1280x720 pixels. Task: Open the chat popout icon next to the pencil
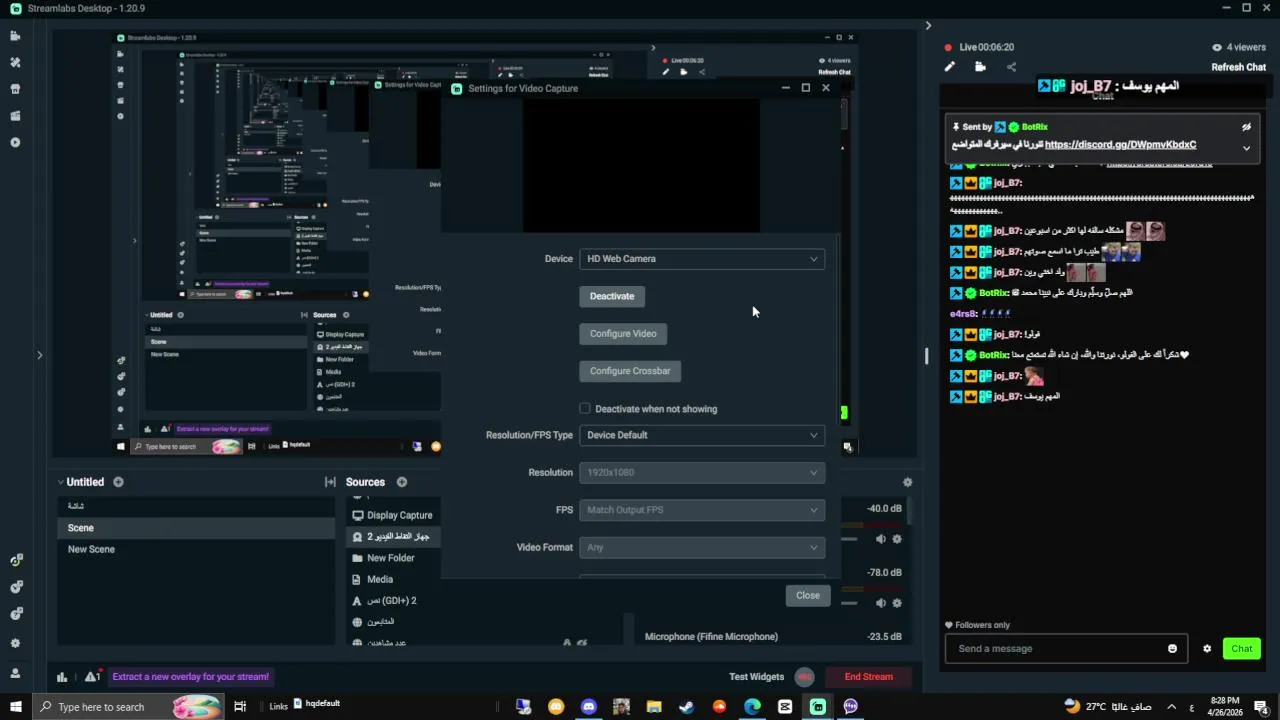980,67
